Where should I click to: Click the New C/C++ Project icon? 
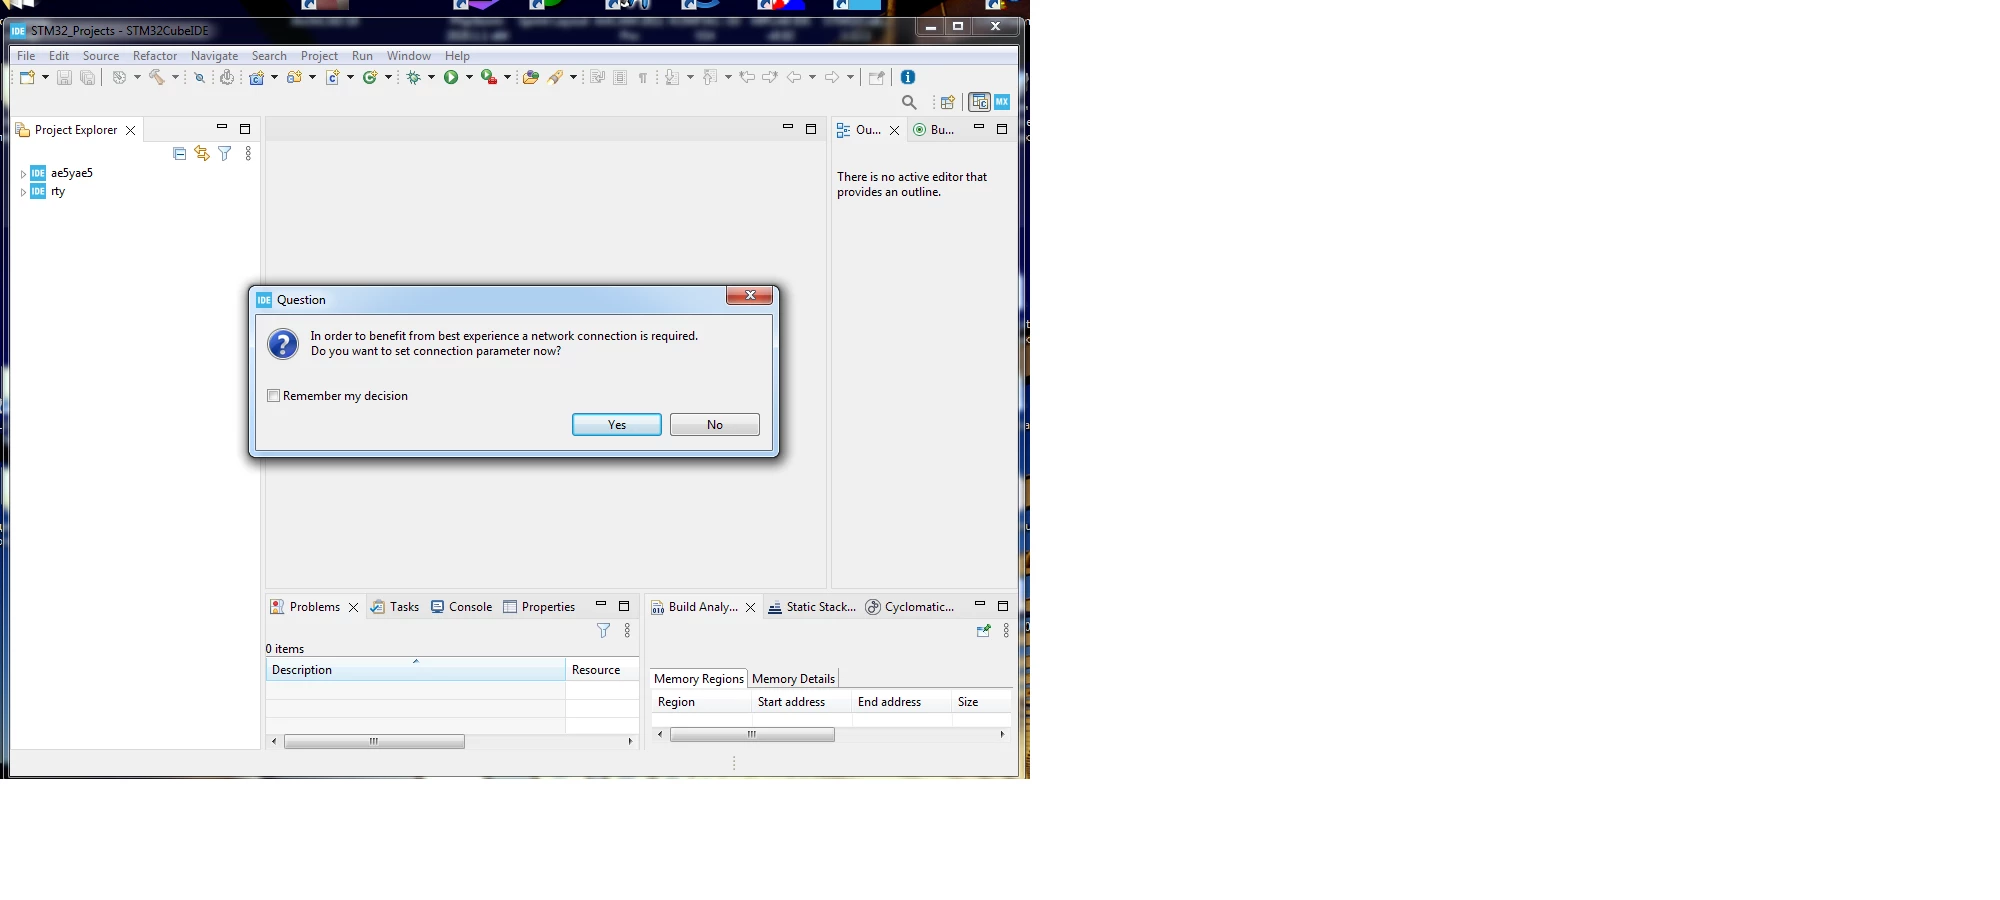[x=257, y=77]
